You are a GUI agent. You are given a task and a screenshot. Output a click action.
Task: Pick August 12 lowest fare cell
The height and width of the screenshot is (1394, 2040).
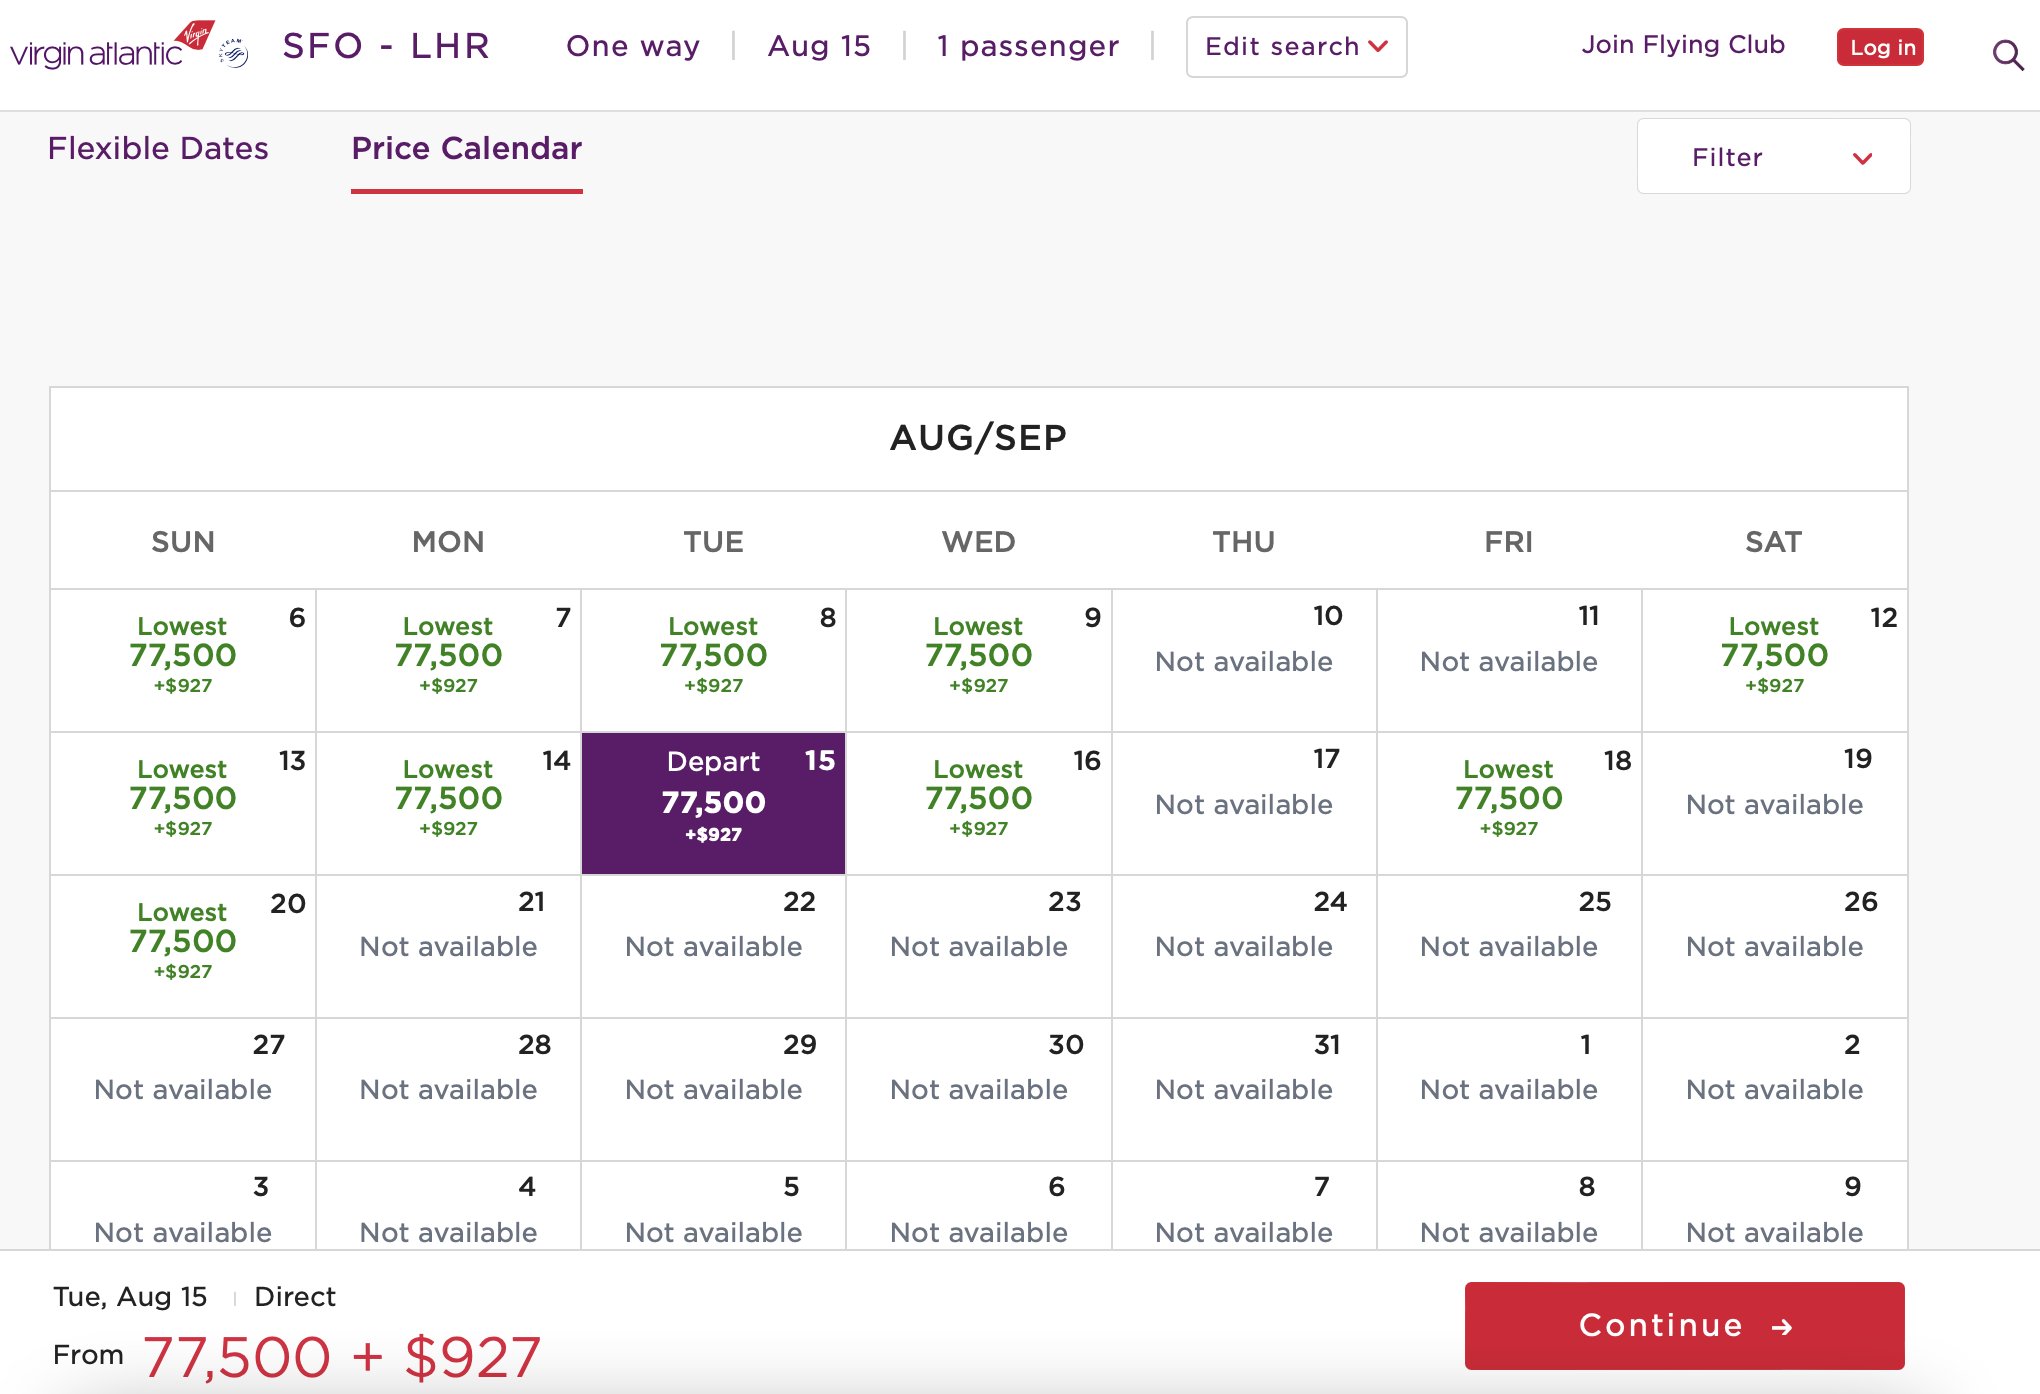1773,656
